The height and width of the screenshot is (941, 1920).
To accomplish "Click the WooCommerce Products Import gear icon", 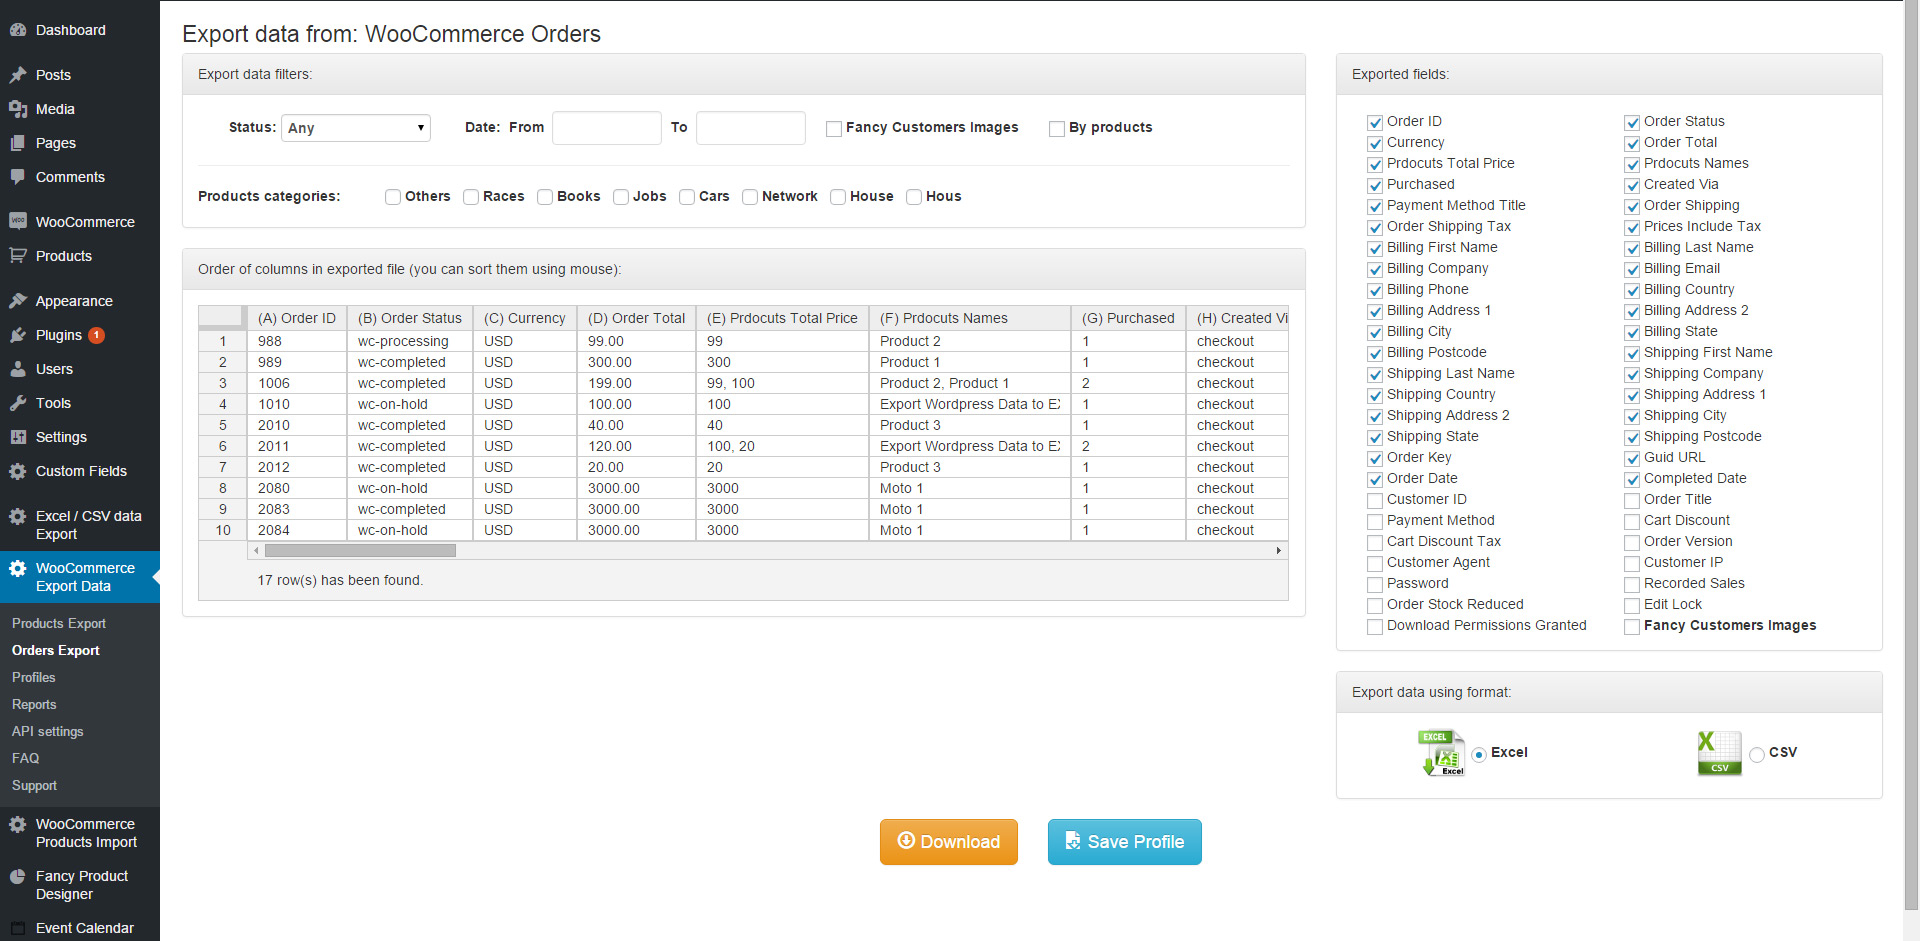I will click(x=18, y=824).
